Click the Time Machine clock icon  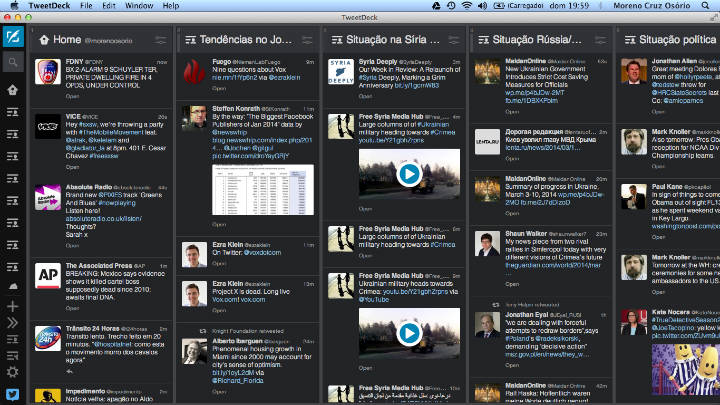(451, 6)
